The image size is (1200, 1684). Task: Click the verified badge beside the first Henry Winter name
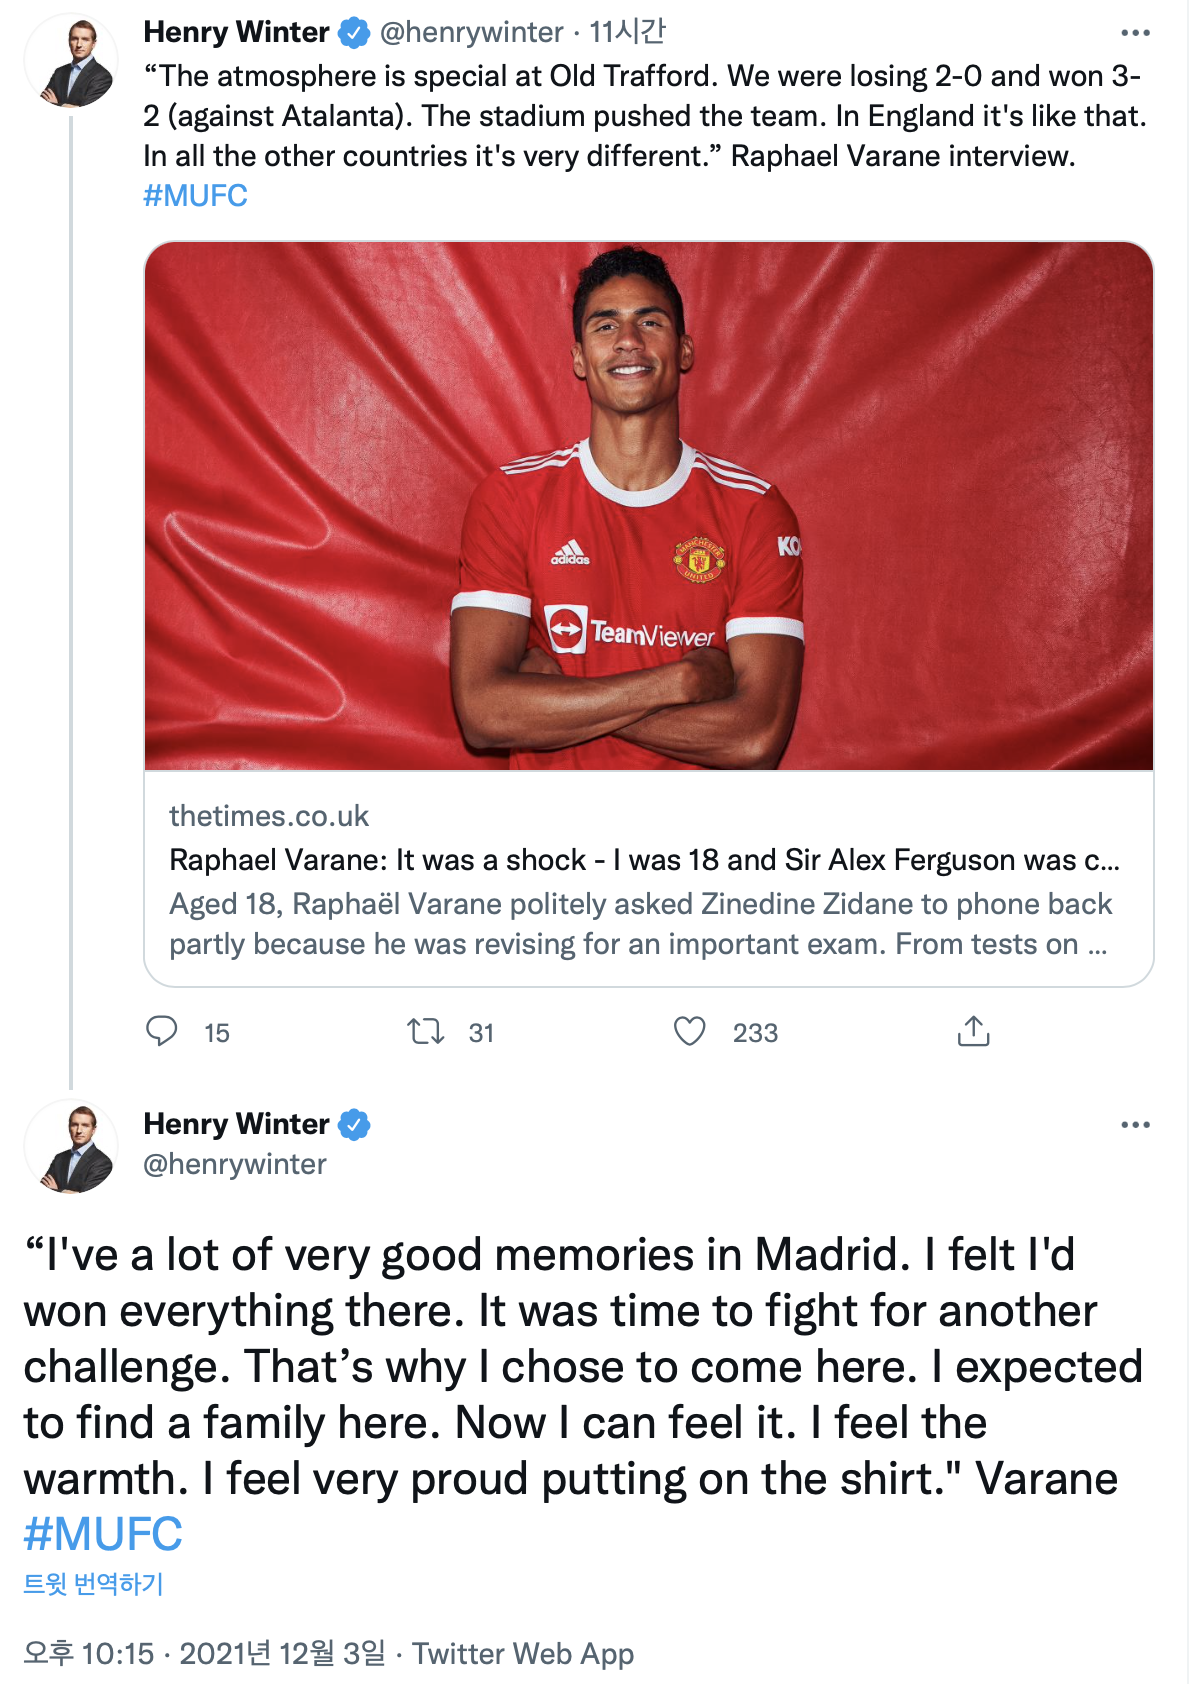[x=354, y=33]
